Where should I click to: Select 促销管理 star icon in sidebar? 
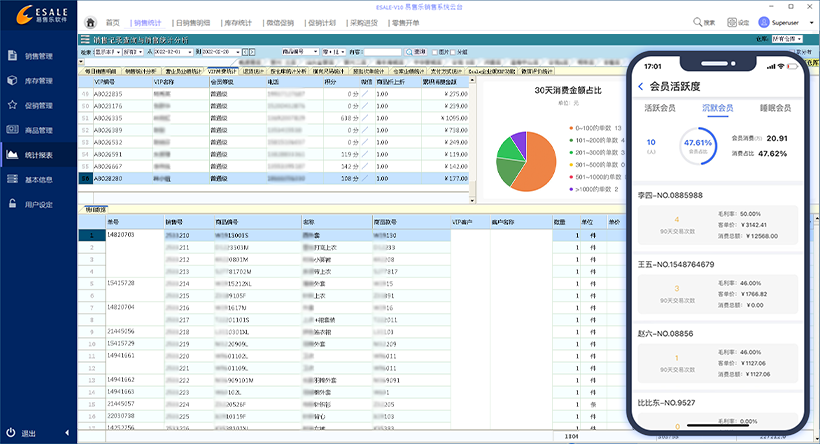coord(12,105)
